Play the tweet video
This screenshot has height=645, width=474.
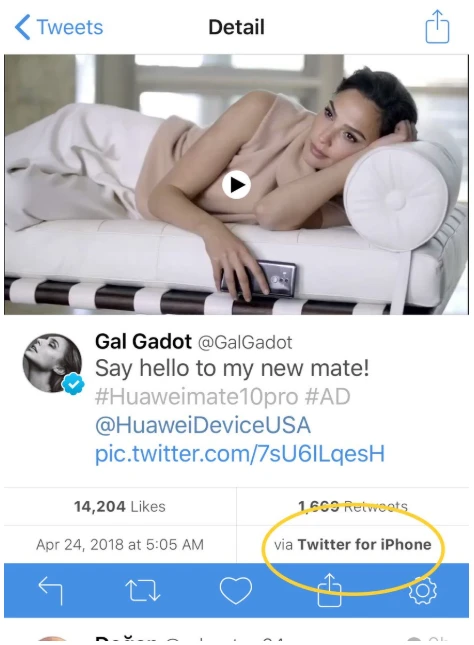click(236, 185)
